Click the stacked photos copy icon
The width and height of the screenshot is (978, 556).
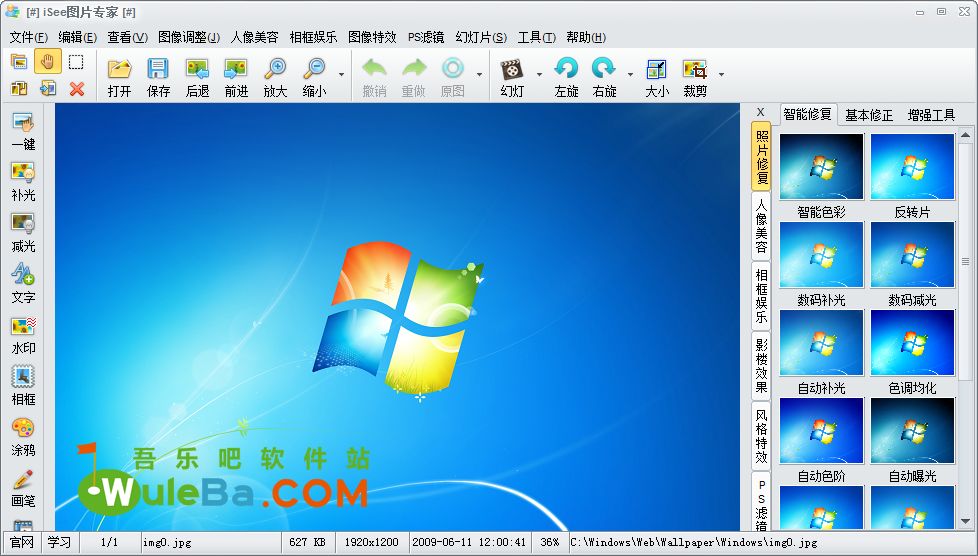pyautogui.click(x=19, y=89)
